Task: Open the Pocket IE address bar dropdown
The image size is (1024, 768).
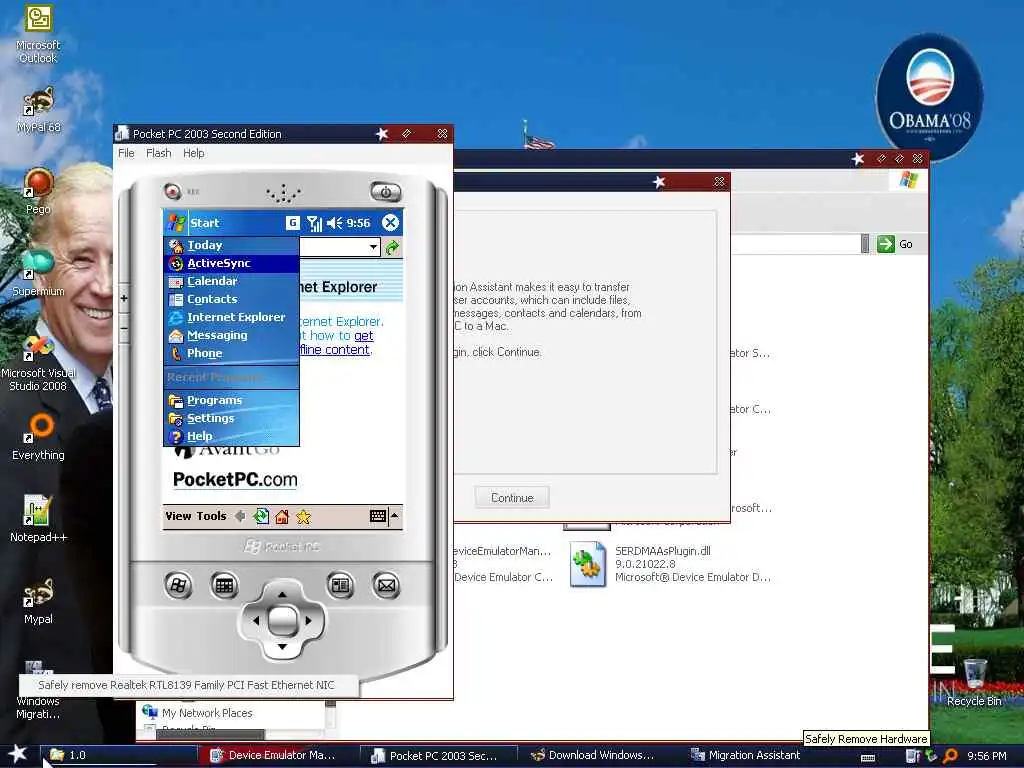Action: tap(374, 247)
